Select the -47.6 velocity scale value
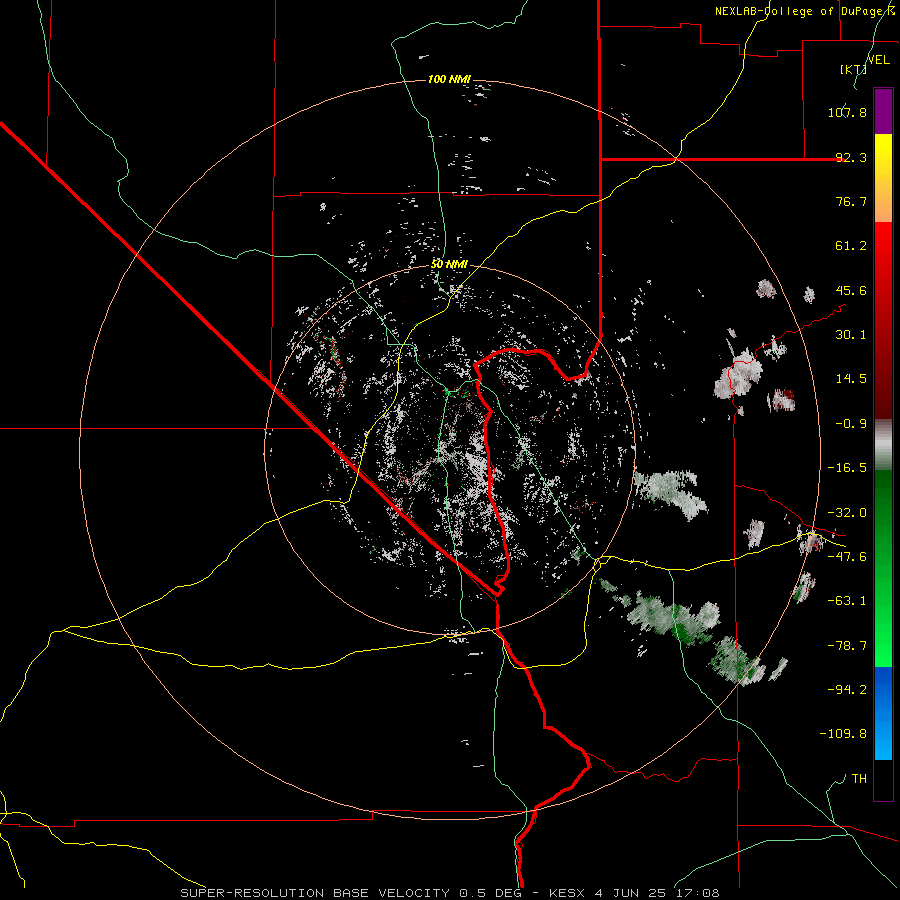This screenshot has width=900, height=900. pyautogui.click(x=847, y=557)
